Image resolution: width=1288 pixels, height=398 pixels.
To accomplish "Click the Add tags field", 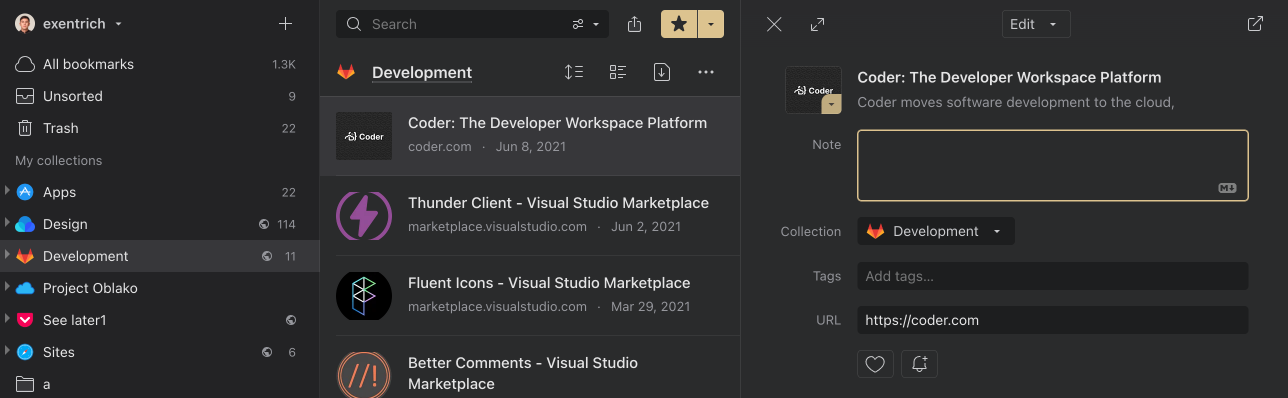I will point(1053,276).
